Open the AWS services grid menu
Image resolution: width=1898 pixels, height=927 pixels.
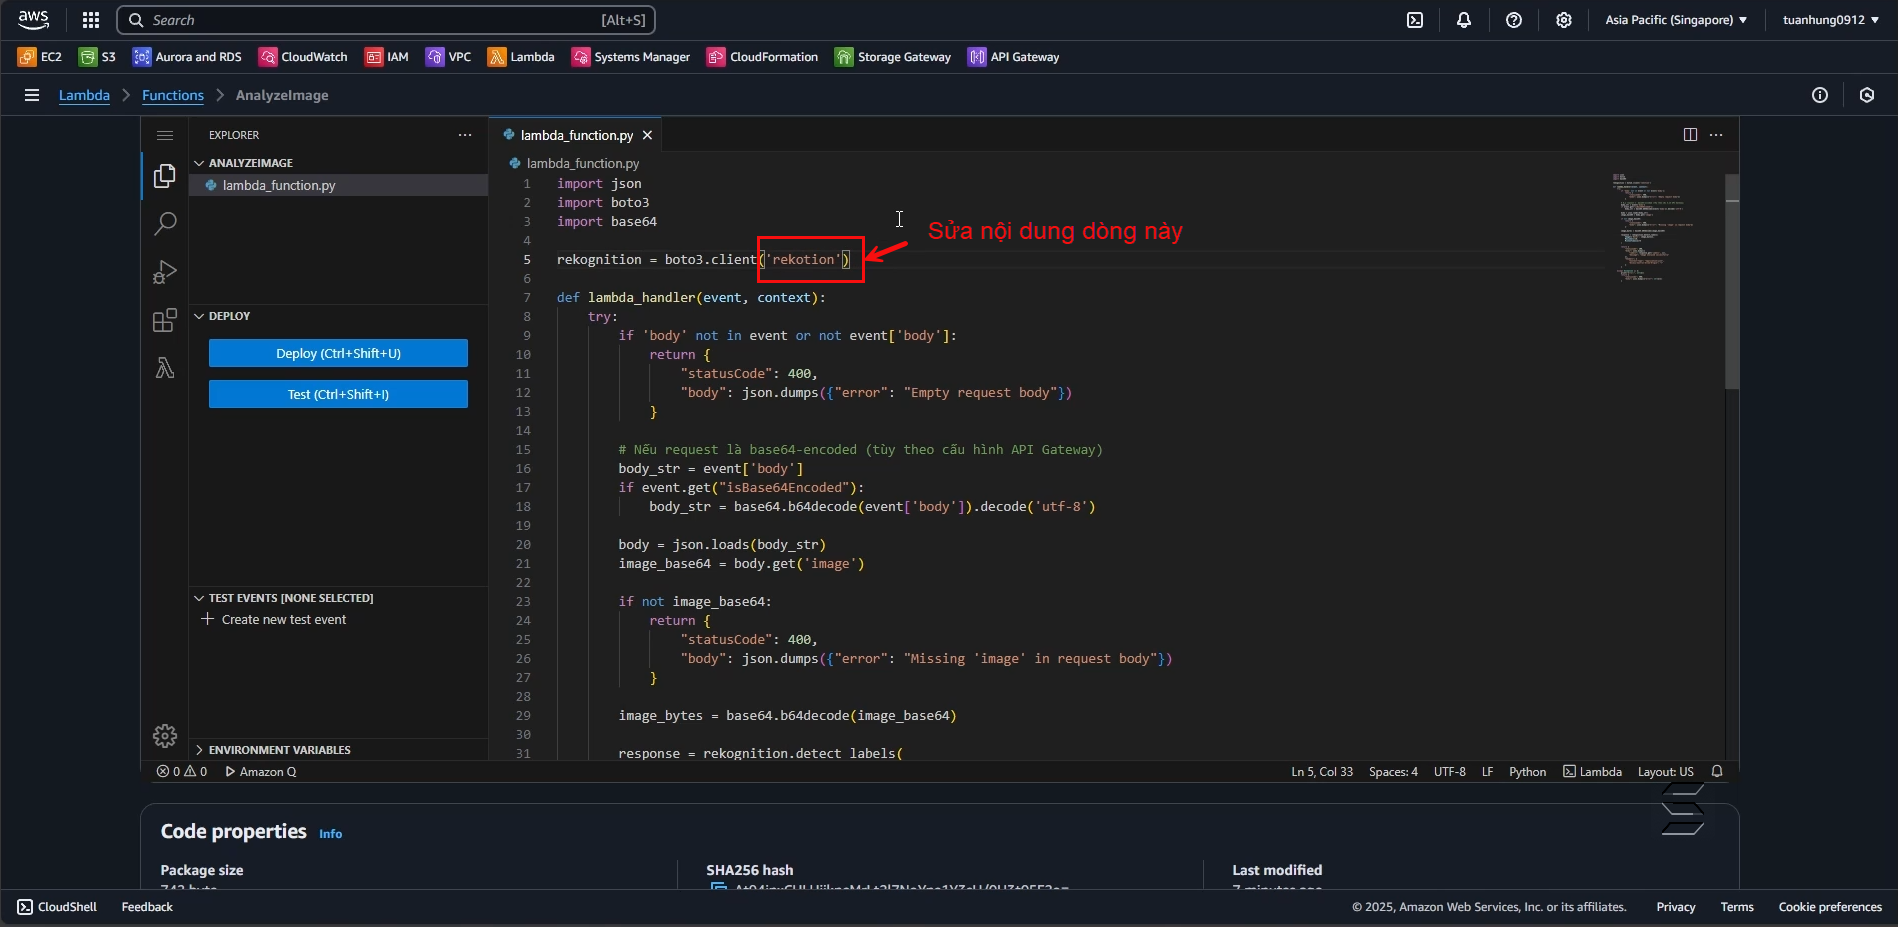click(x=91, y=20)
